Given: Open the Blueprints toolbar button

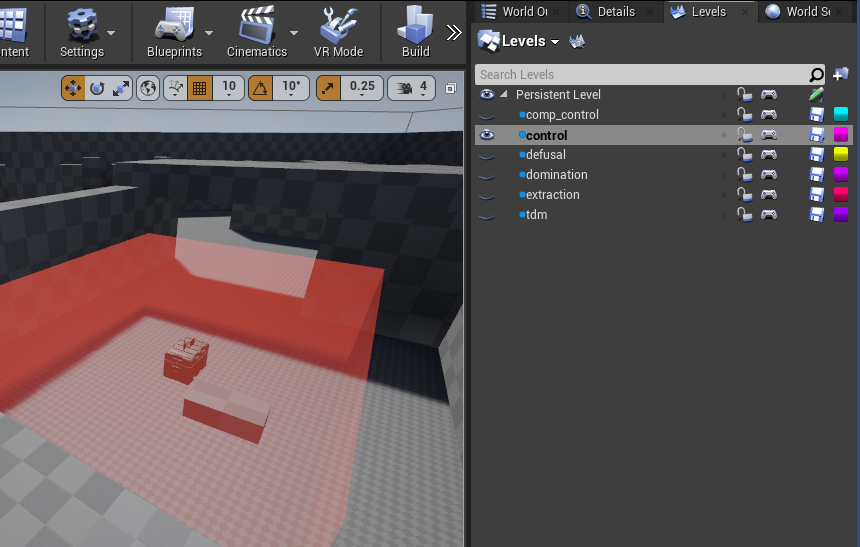Looking at the screenshot, I should point(174,33).
